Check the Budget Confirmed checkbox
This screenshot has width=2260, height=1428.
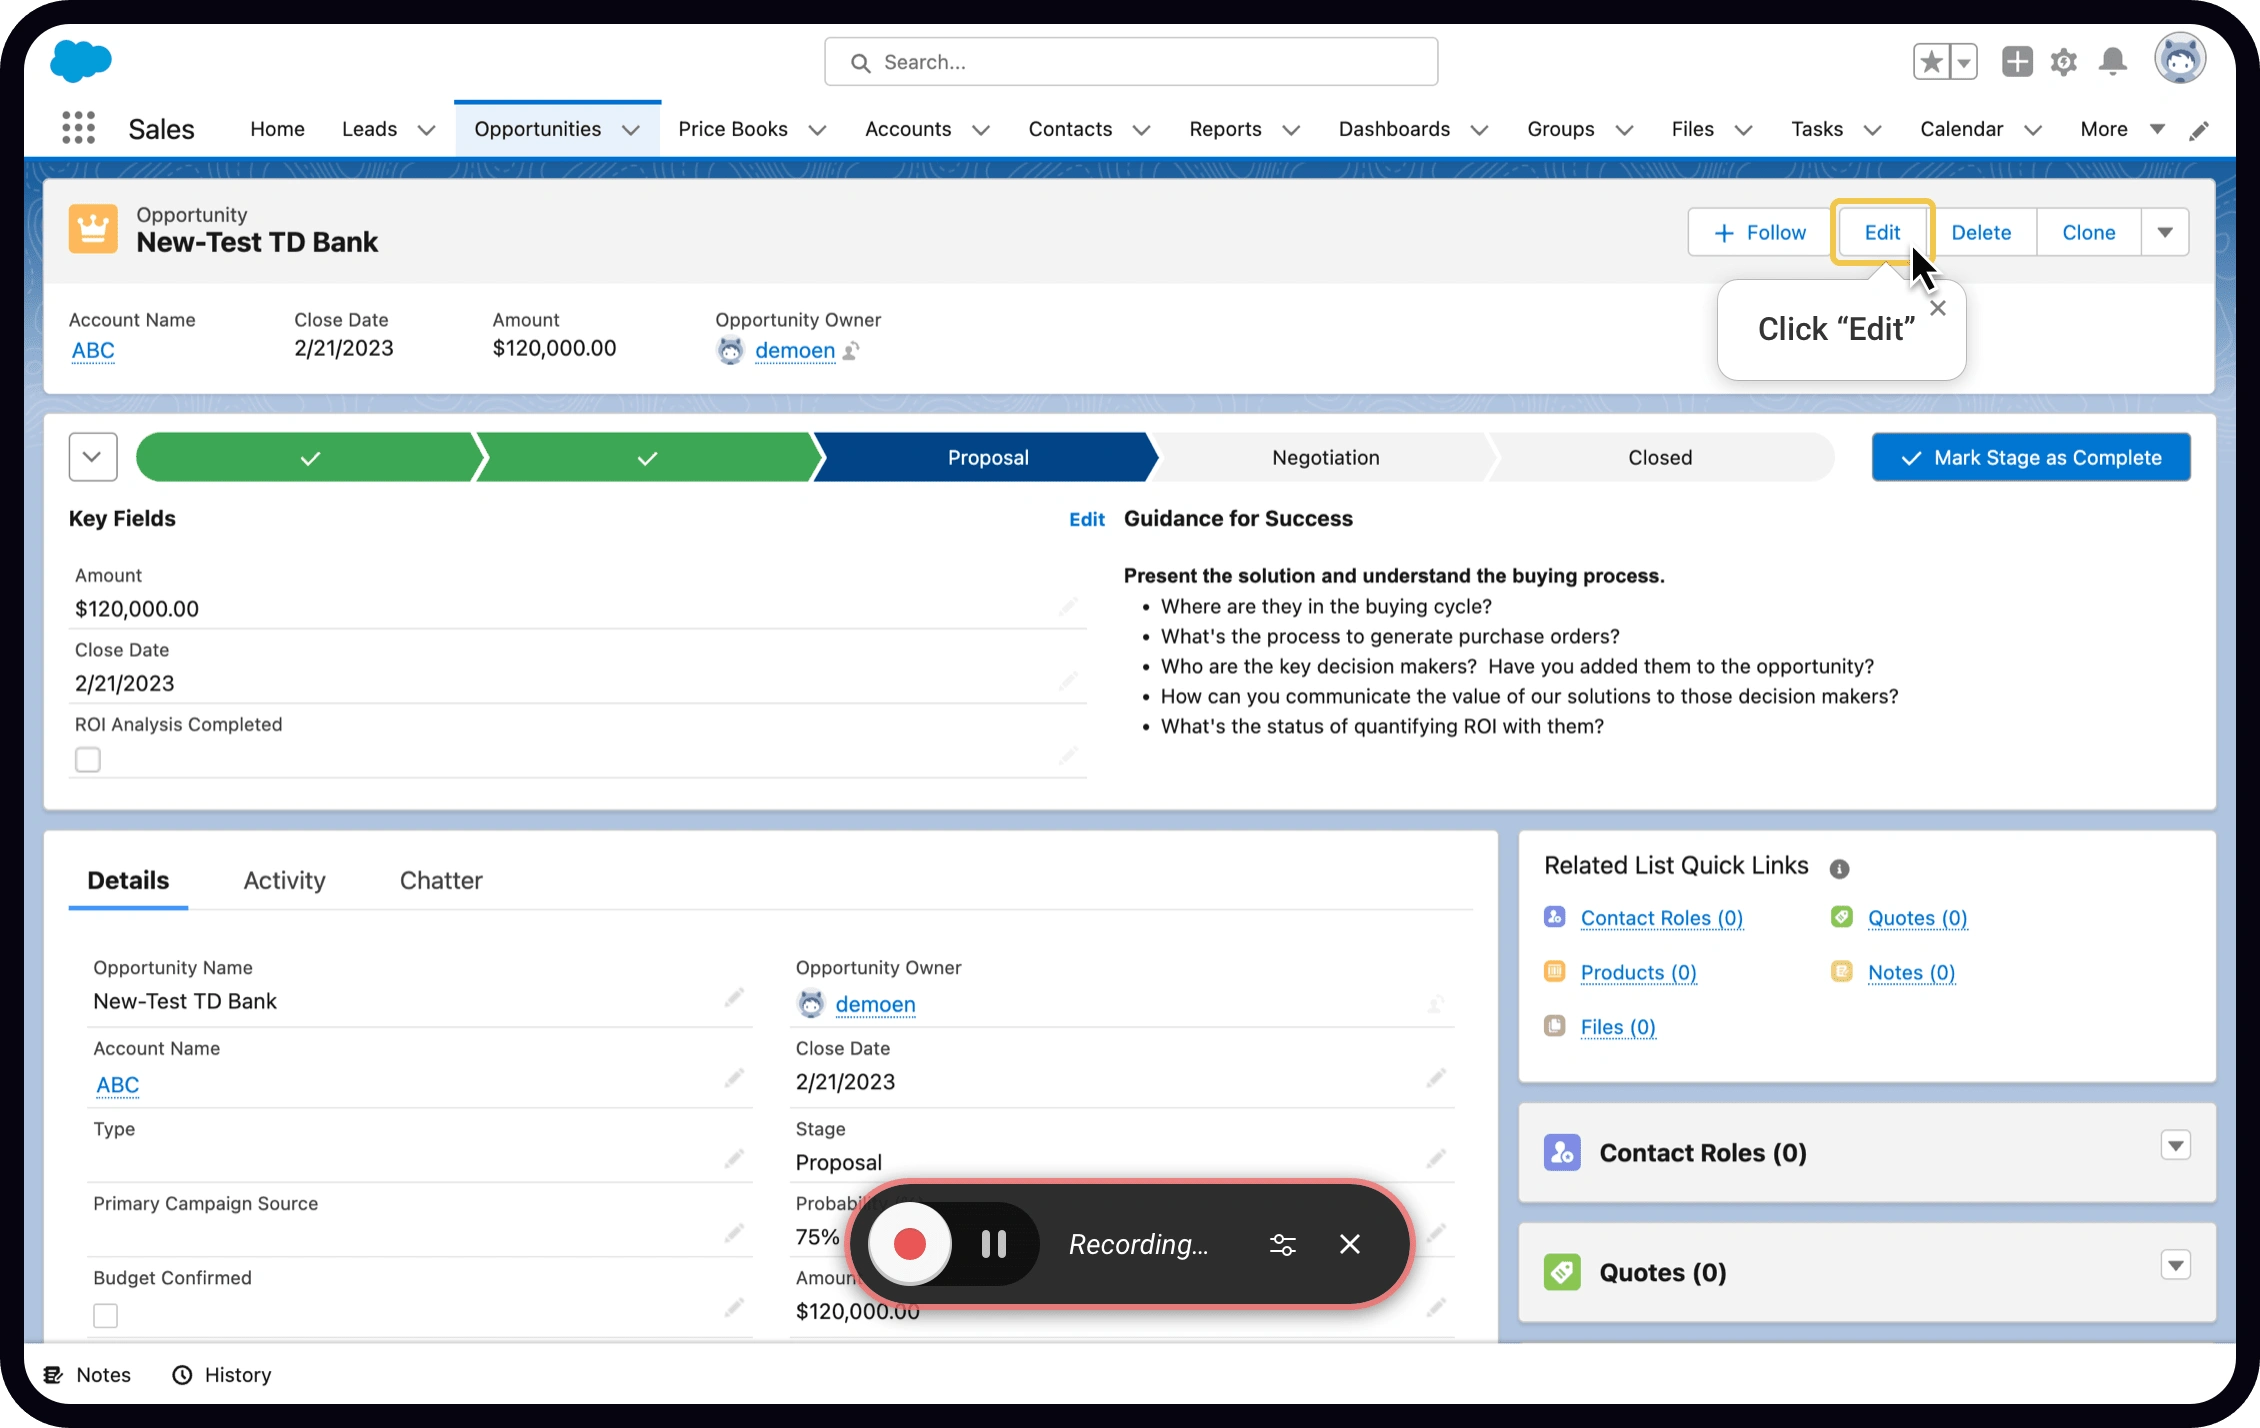click(105, 1315)
